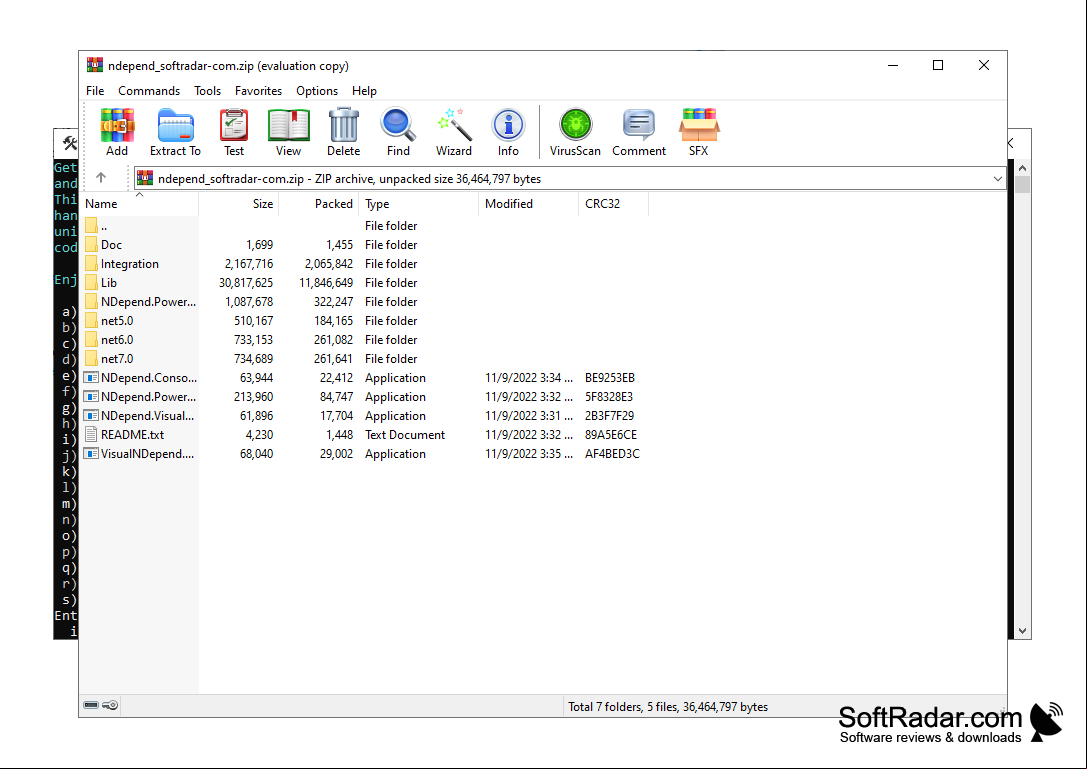Click the NDepend.Power... folder name

tap(148, 302)
